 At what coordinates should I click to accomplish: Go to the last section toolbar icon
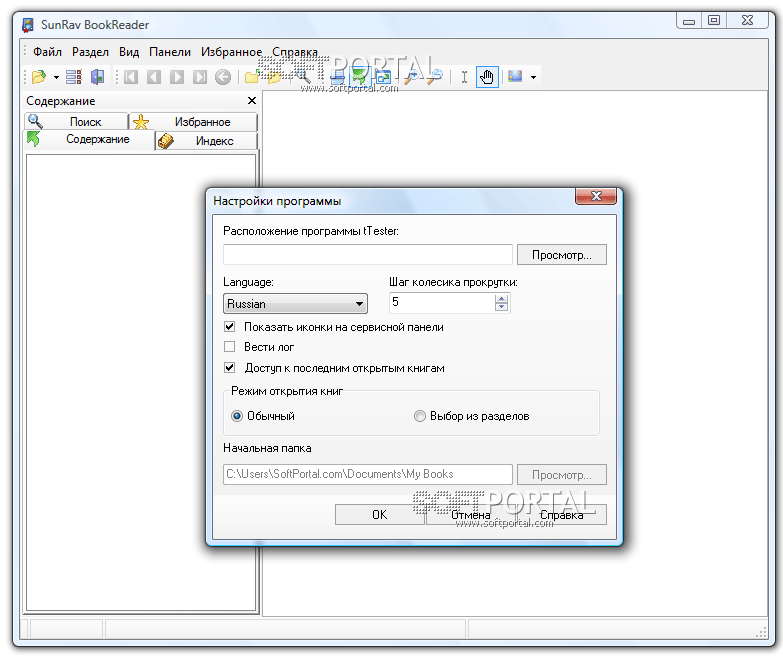(x=200, y=77)
